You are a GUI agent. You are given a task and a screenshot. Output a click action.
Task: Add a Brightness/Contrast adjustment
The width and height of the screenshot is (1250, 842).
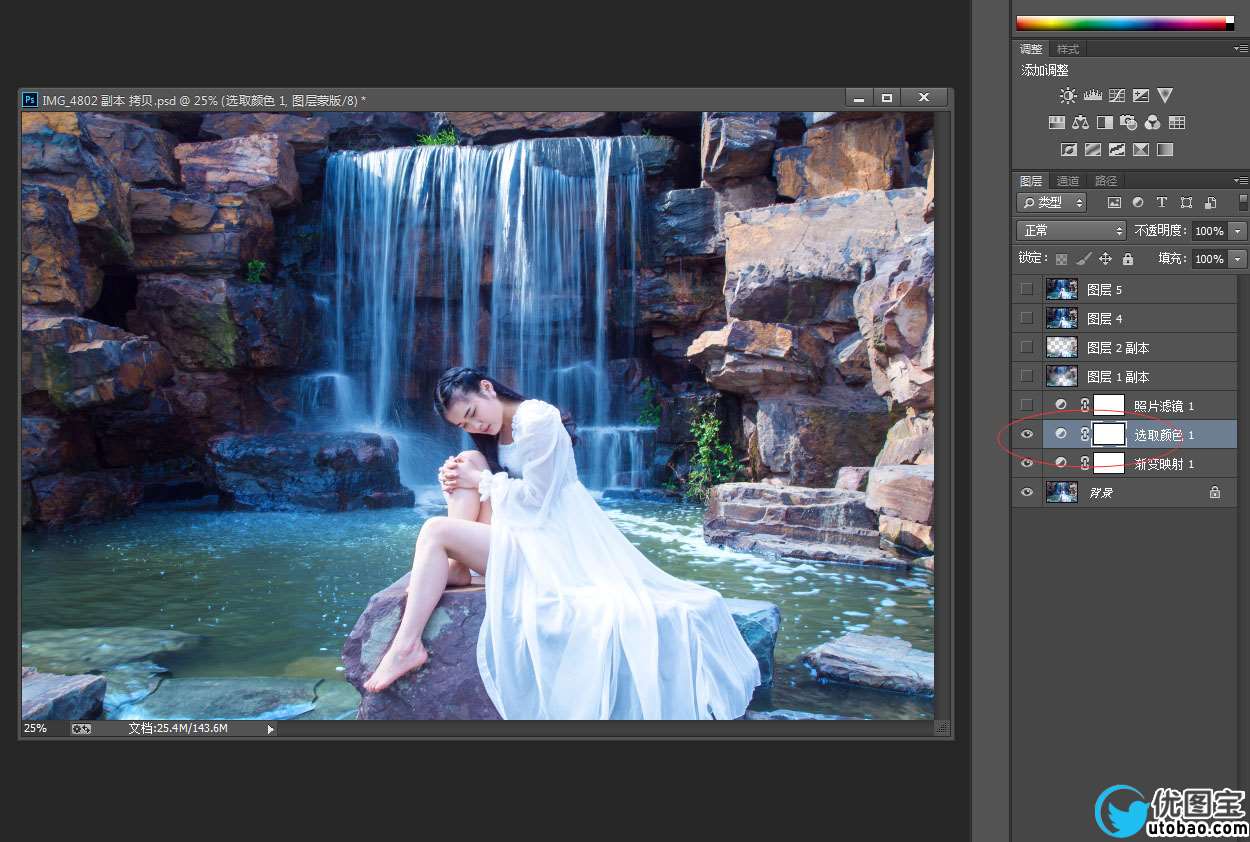click(1068, 96)
